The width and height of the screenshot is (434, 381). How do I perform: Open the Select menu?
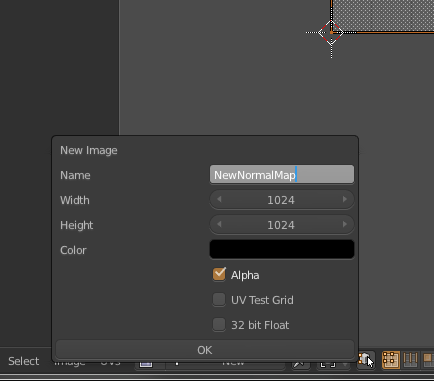pos(24,361)
